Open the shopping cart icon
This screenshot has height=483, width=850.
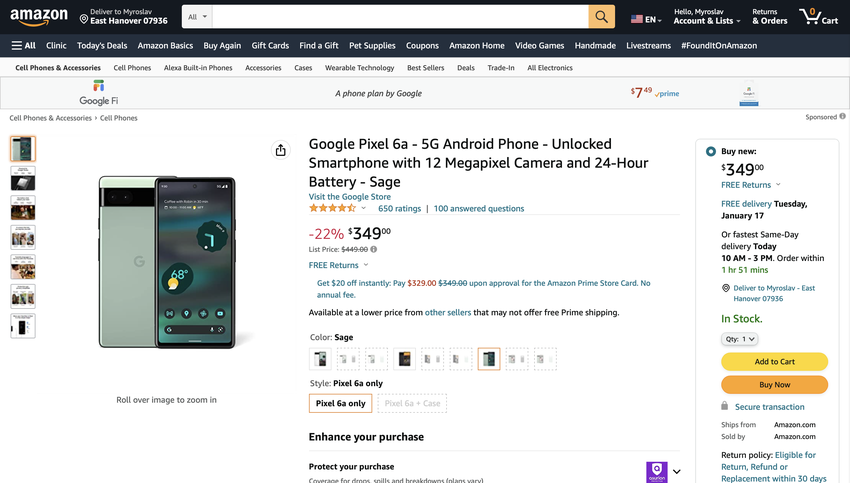tap(817, 17)
